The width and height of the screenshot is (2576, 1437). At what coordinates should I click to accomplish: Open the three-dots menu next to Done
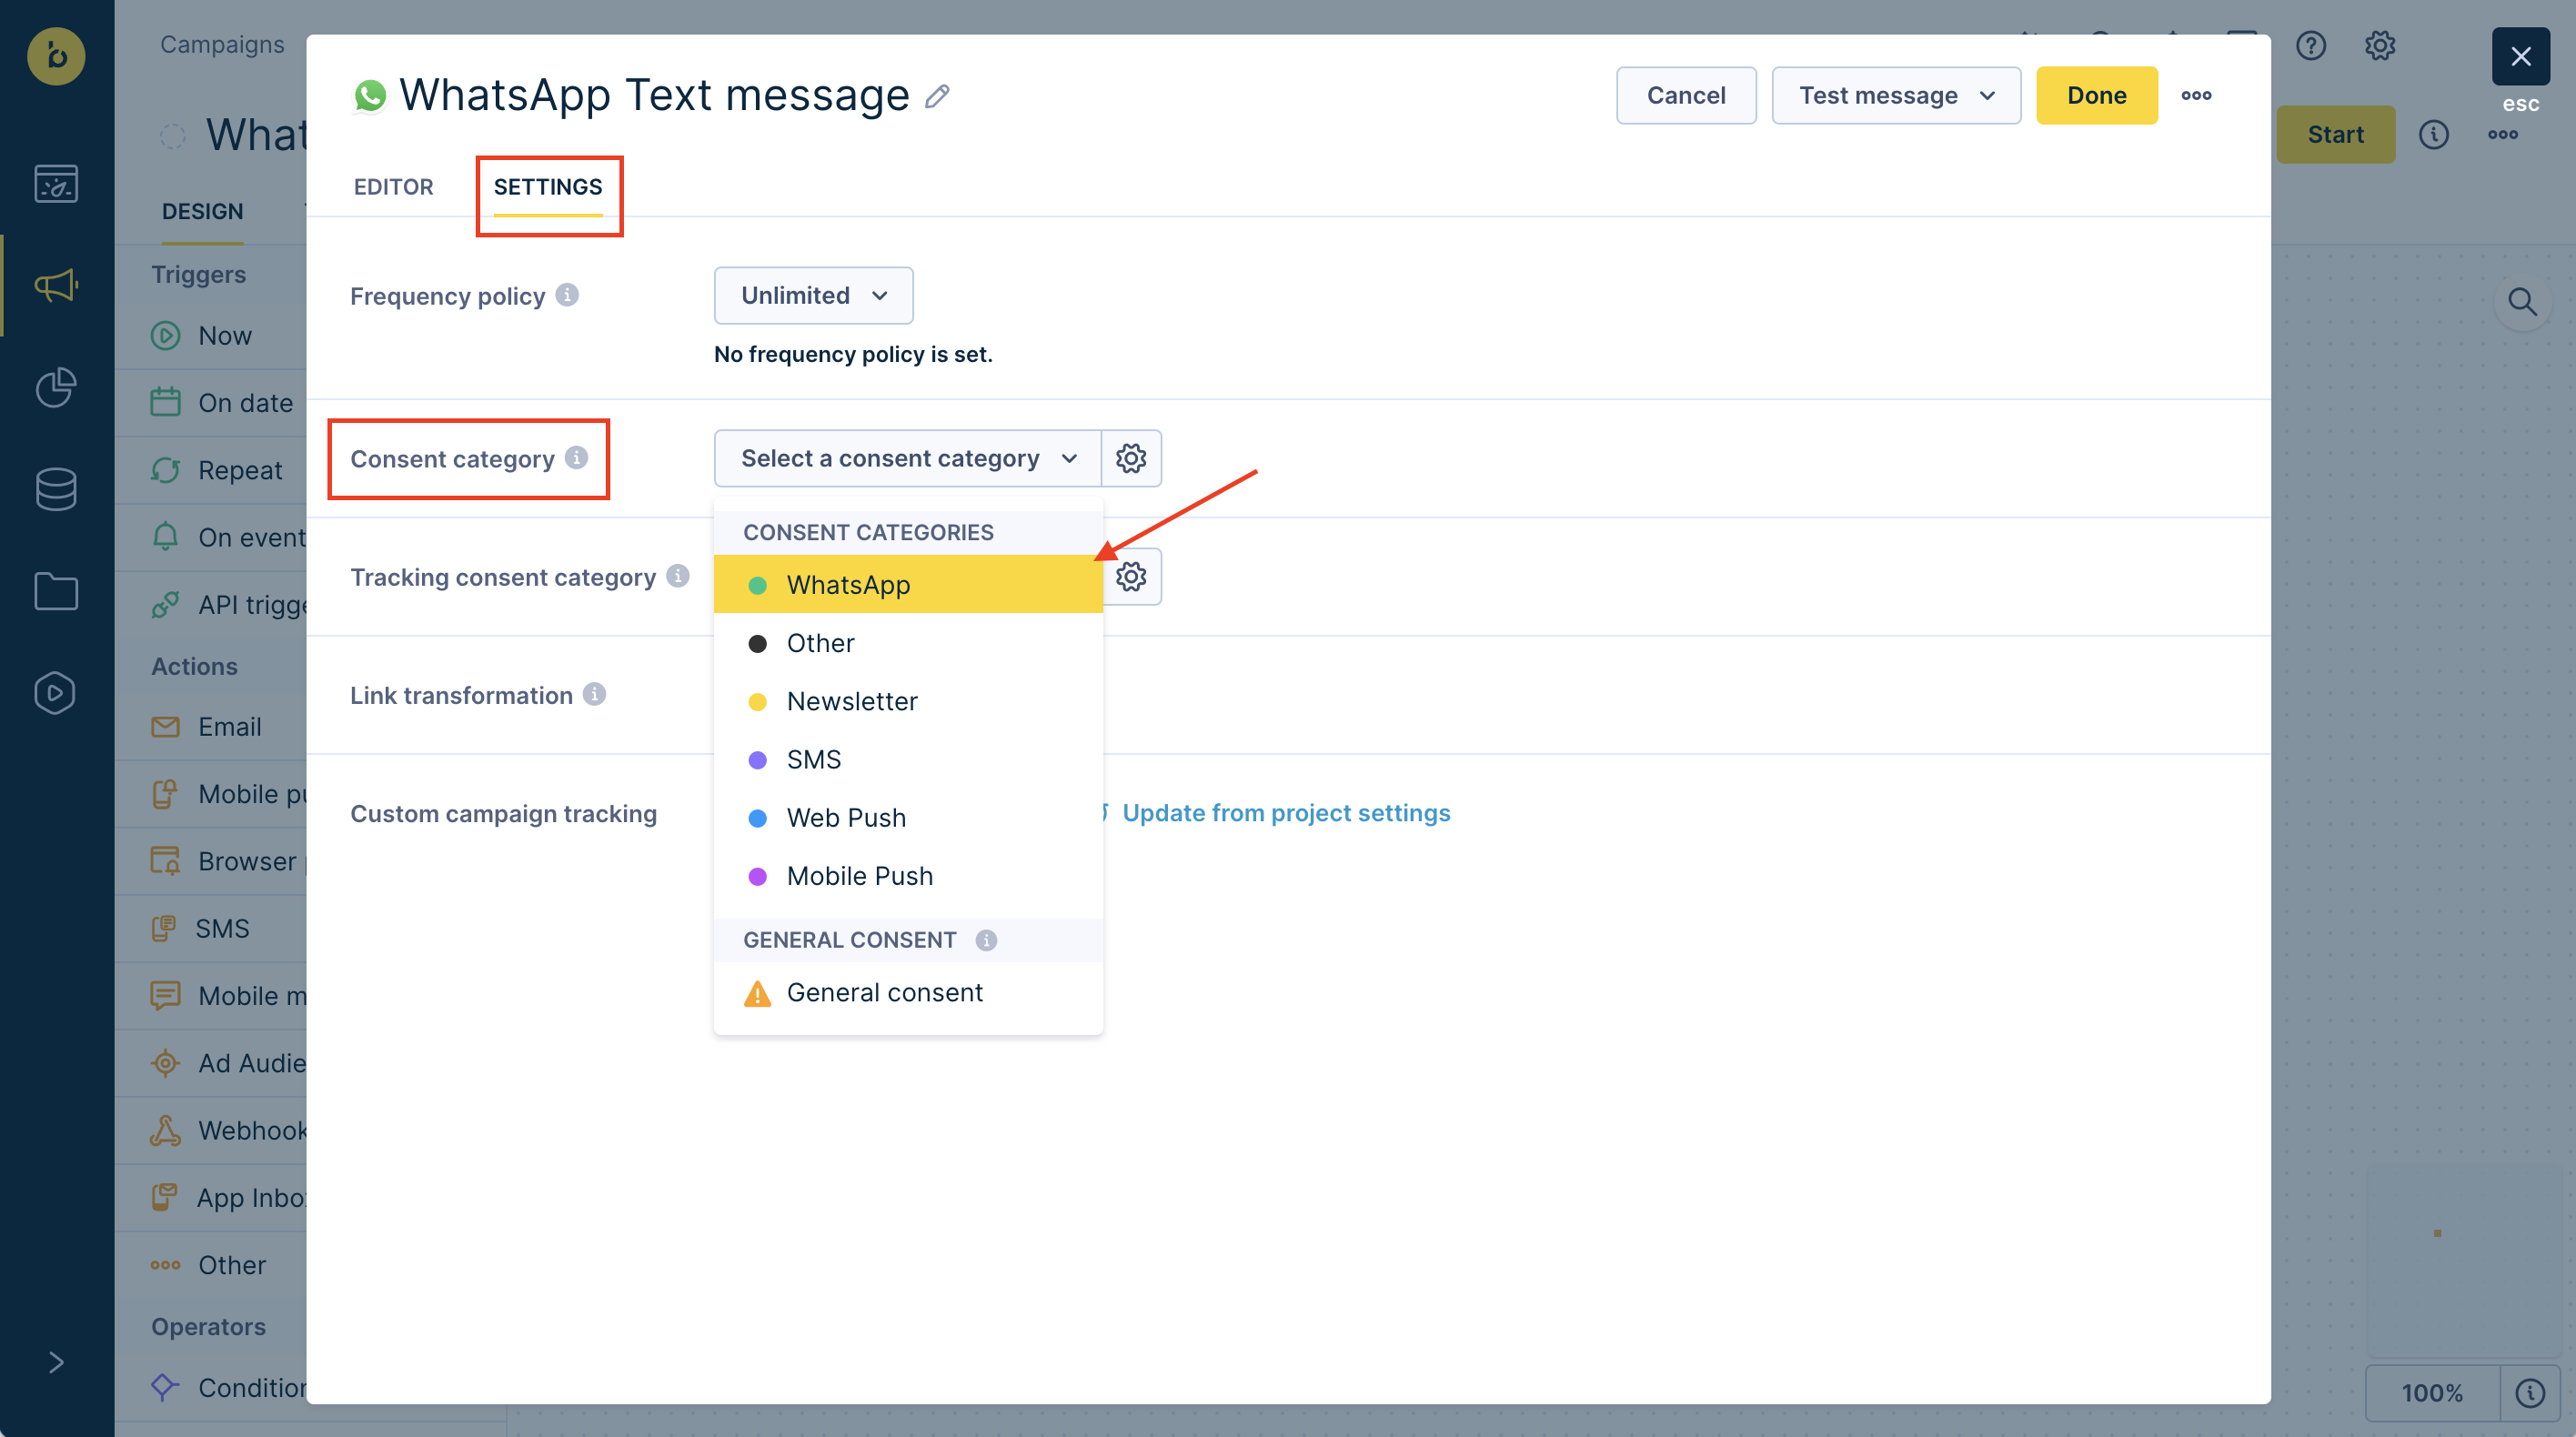(2196, 96)
